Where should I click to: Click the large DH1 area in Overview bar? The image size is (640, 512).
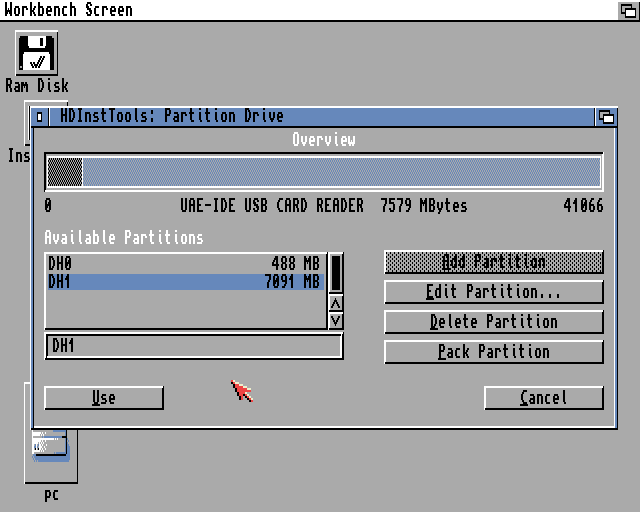(340, 172)
